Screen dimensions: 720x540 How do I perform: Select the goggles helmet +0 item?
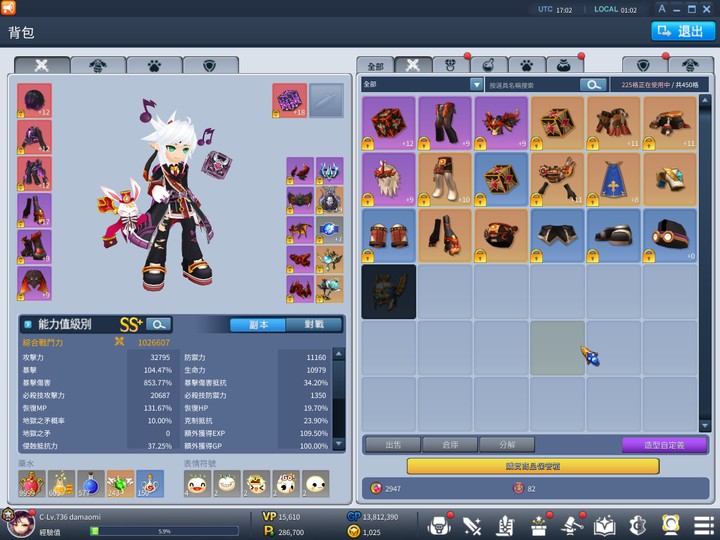670,236
